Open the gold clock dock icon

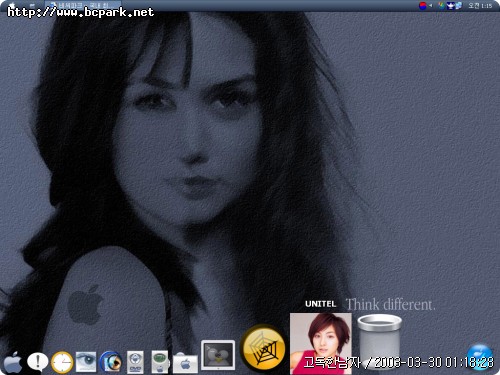click(x=62, y=362)
